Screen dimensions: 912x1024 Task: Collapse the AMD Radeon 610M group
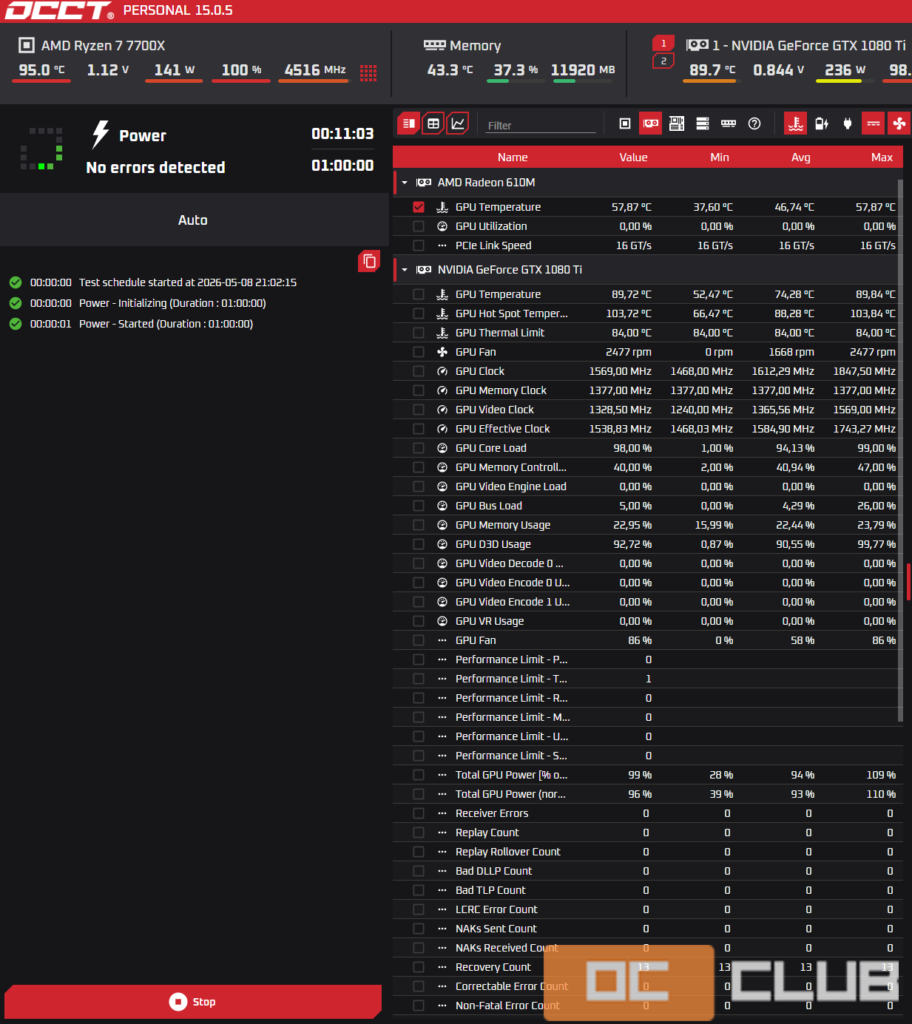tap(405, 182)
